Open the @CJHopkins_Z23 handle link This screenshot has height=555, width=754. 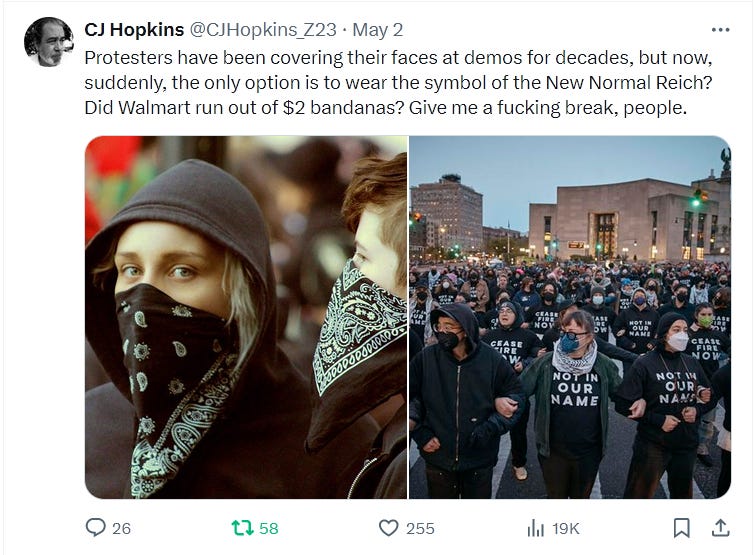(263, 30)
